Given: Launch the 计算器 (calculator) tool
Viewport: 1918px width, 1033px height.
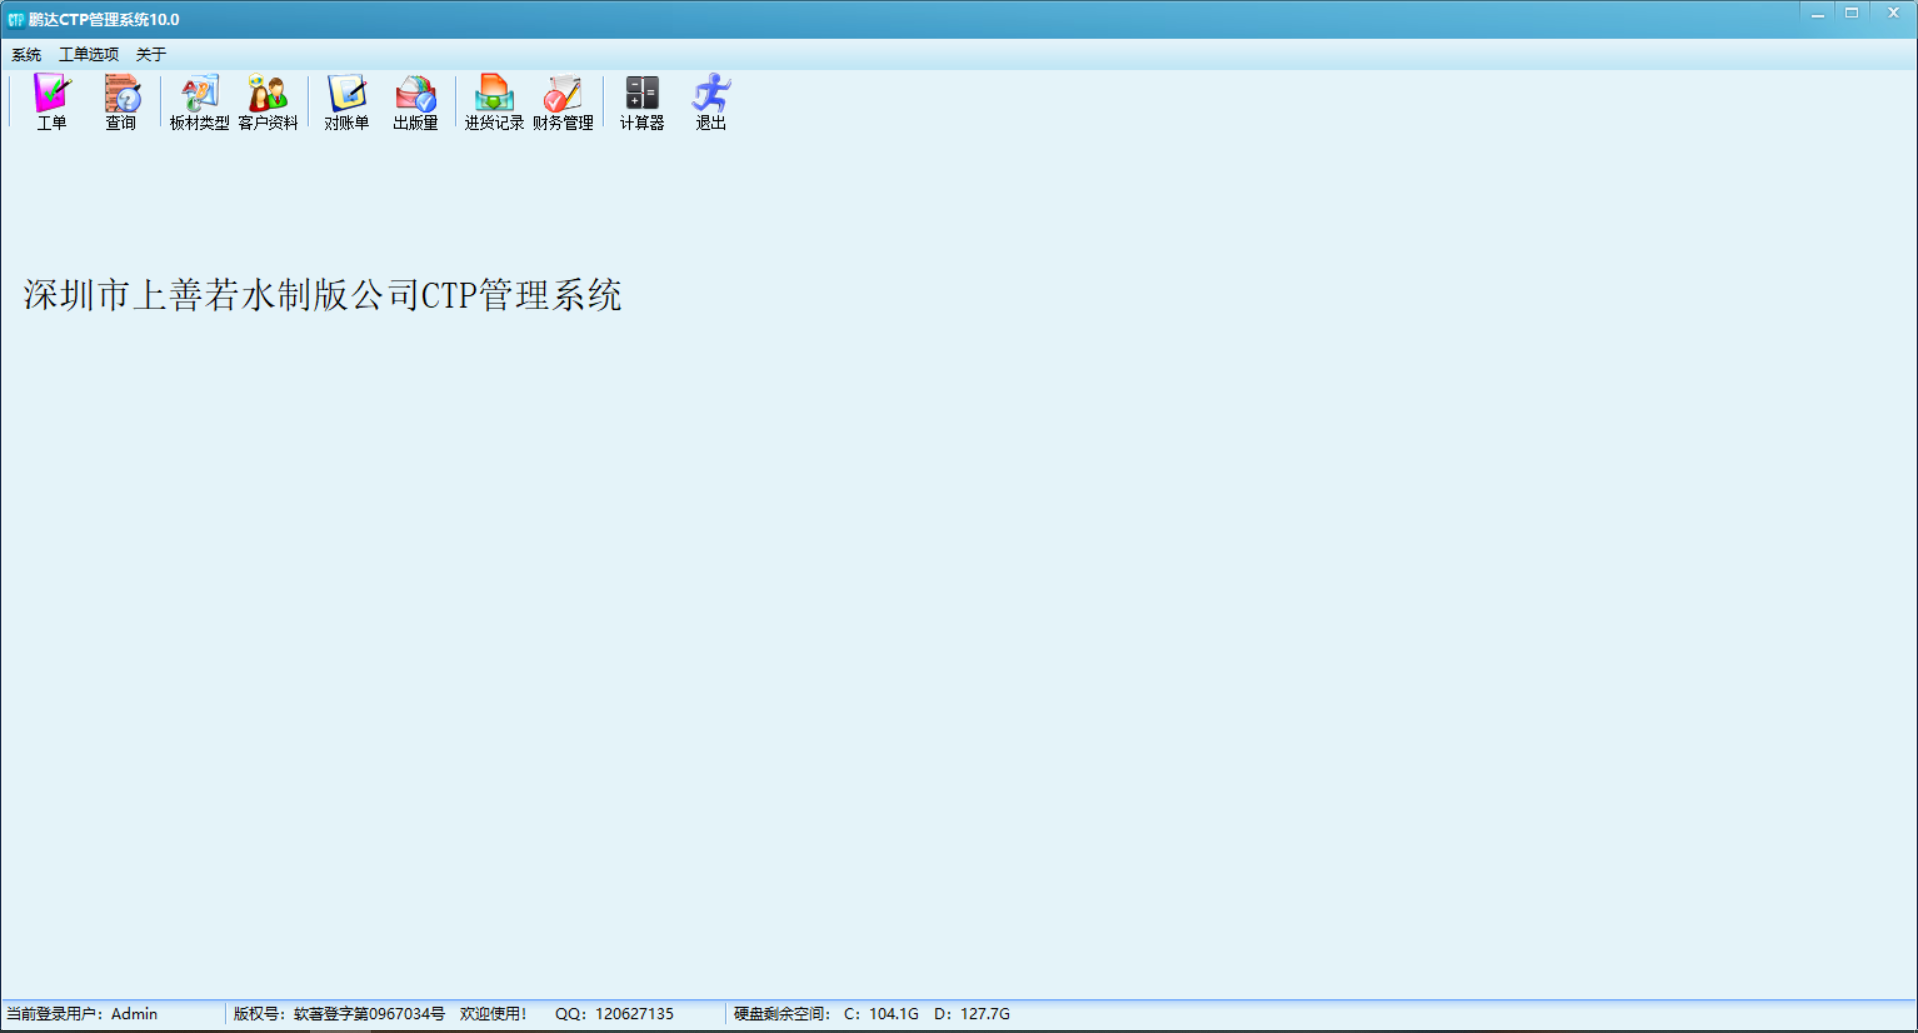Looking at the screenshot, I should (641, 102).
